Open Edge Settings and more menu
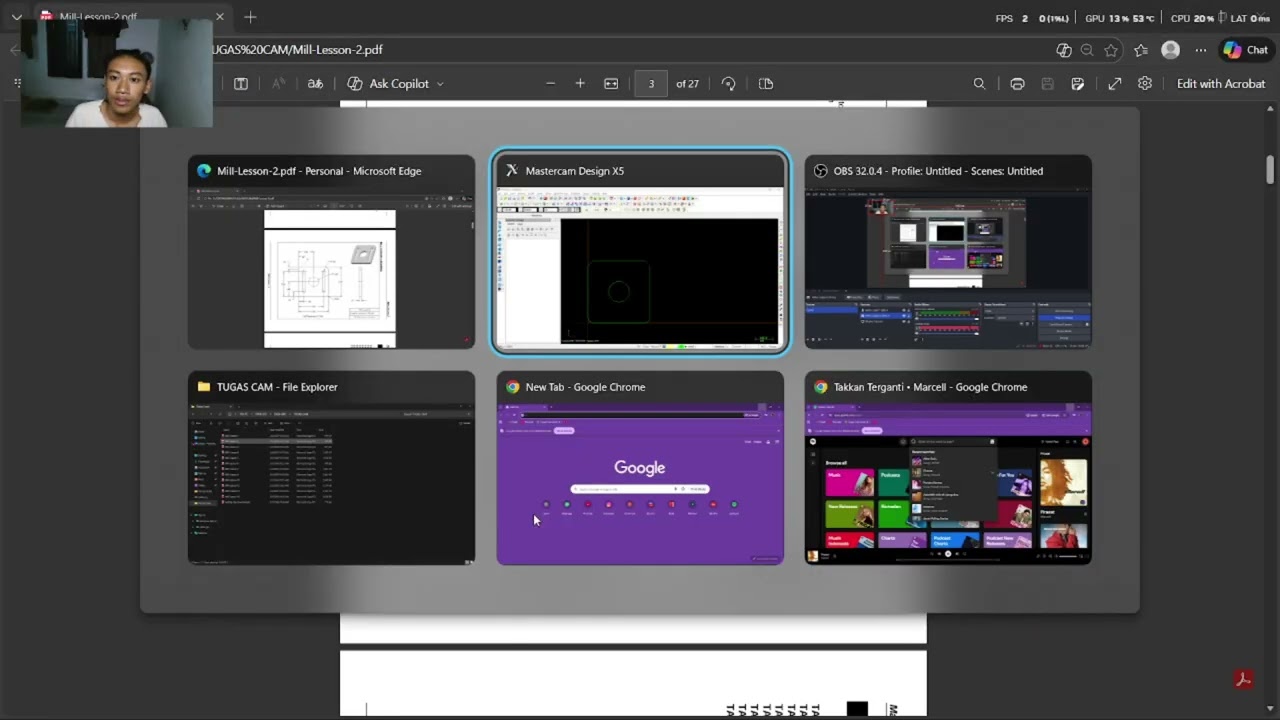Screen dimensions: 1280x720 pos(1201,50)
